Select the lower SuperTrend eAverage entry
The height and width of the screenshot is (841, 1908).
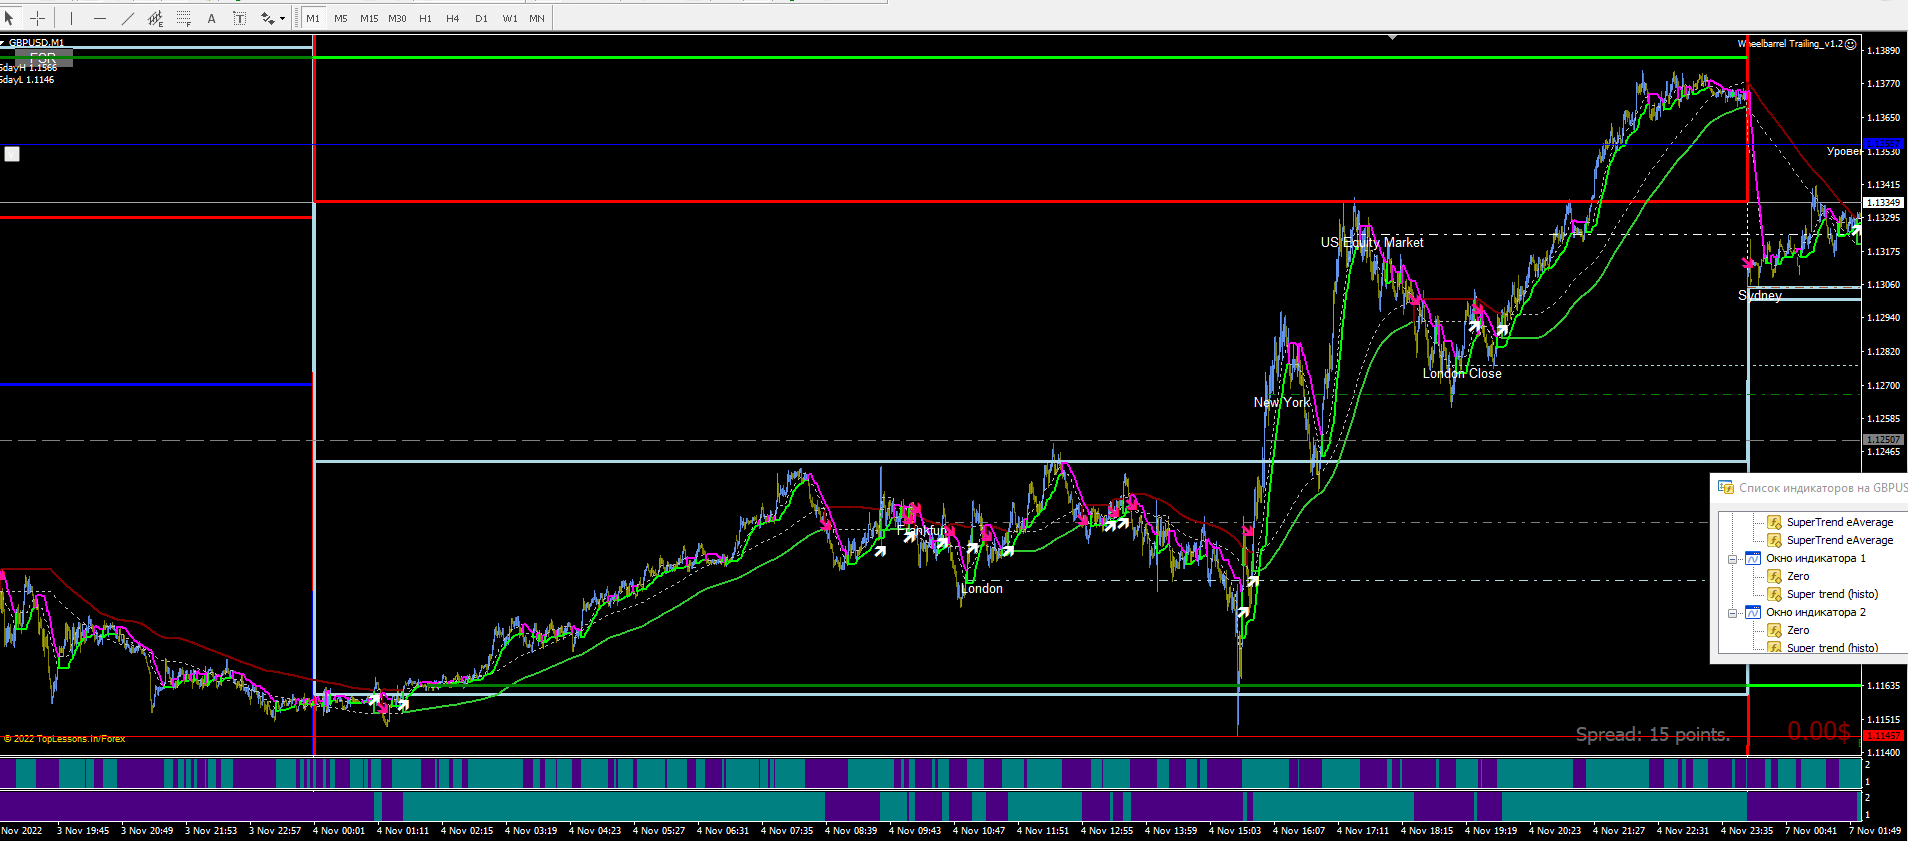point(1839,541)
